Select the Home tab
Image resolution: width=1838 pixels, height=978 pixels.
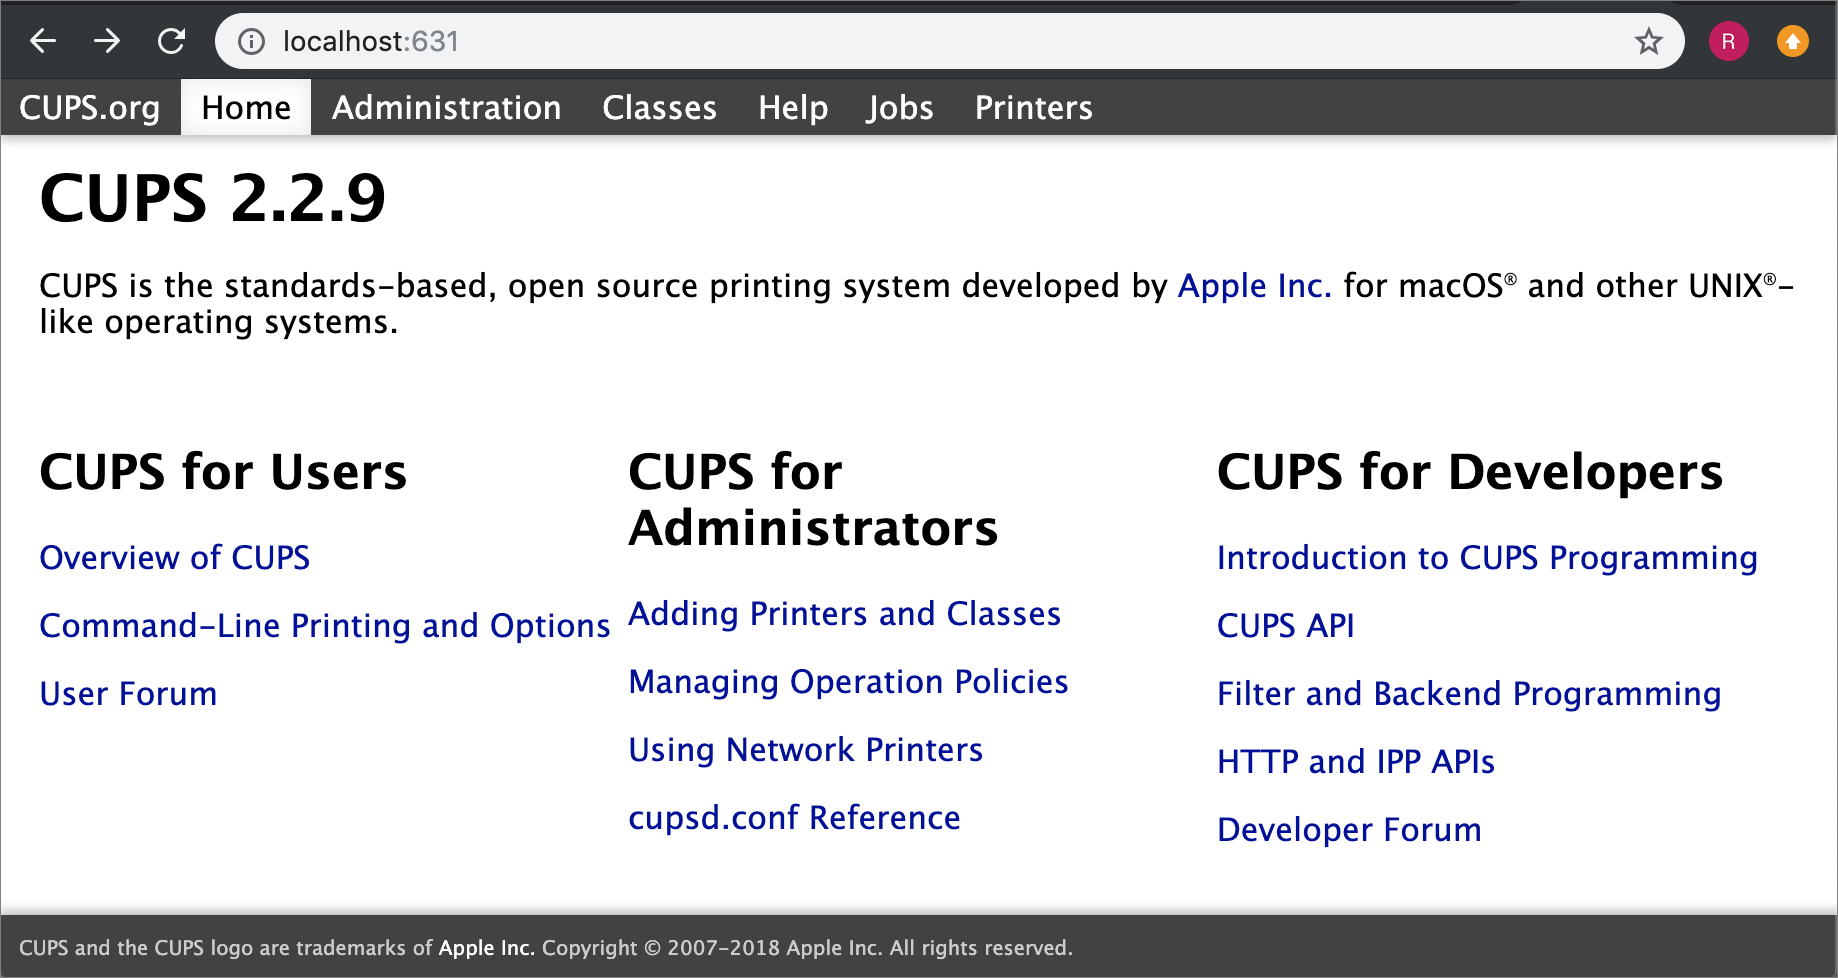click(246, 107)
